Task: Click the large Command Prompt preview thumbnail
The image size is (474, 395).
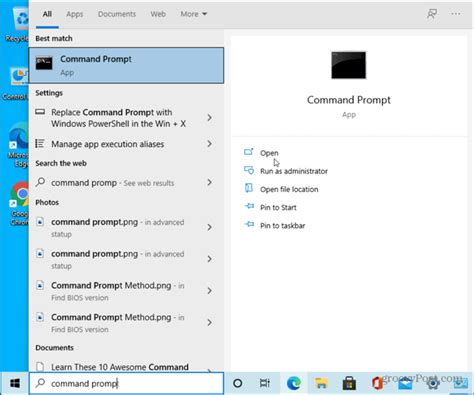Action: (x=348, y=65)
